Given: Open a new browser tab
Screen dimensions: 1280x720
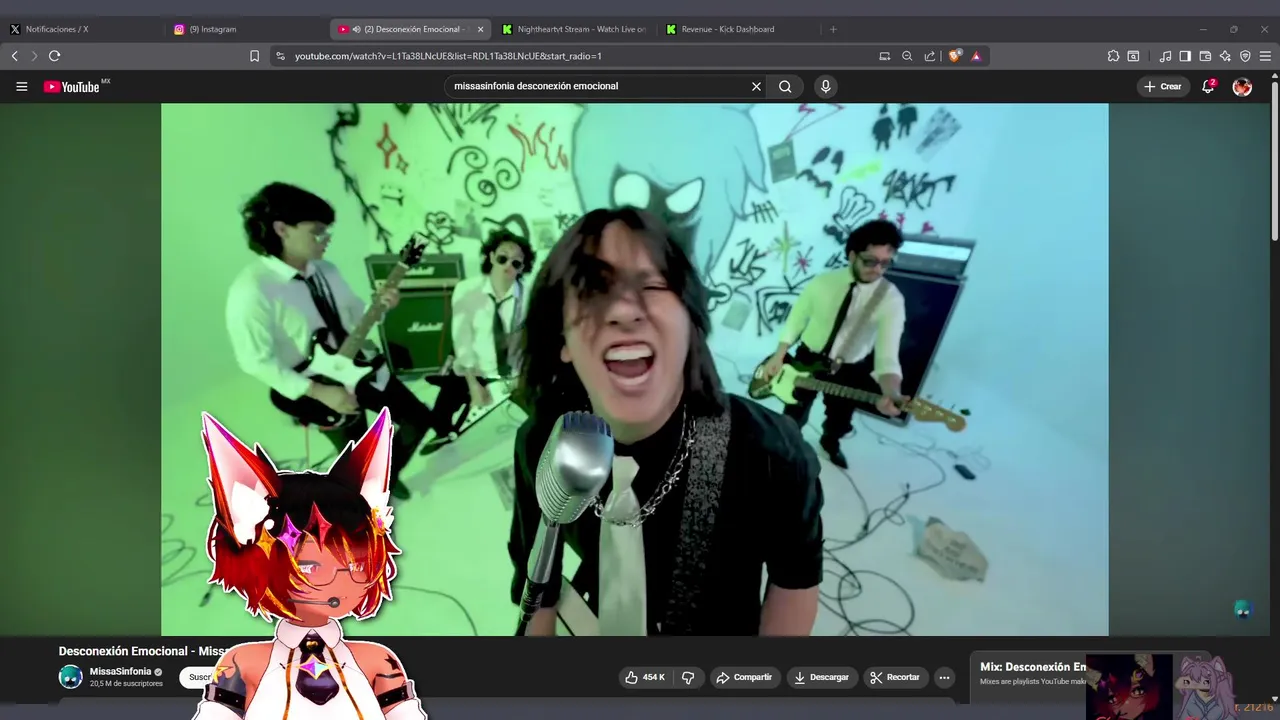Looking at the screenshot, I should tap(833, 29).
